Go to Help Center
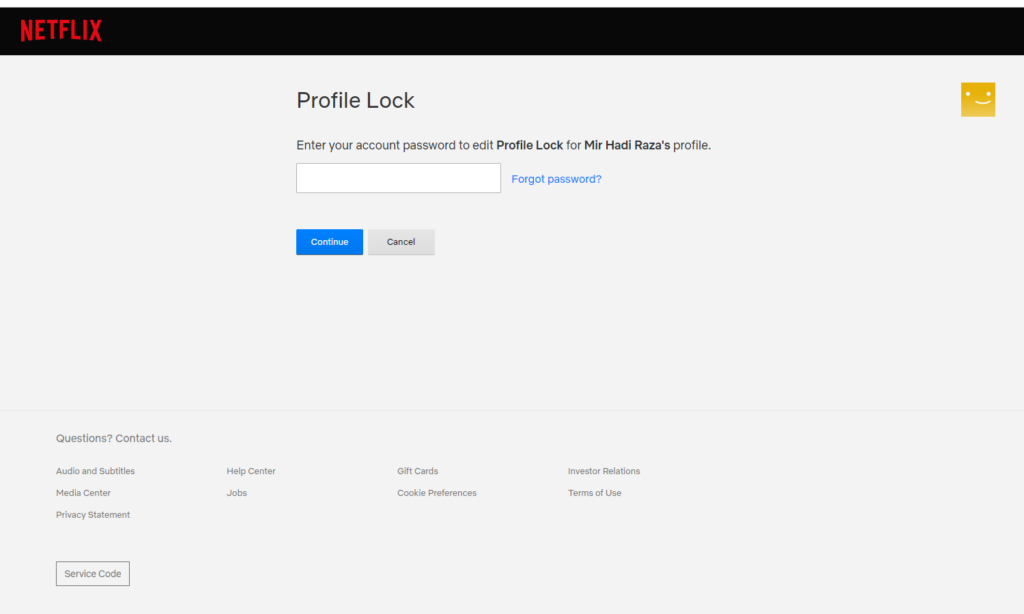The image size is (1024, 614). 251,471
